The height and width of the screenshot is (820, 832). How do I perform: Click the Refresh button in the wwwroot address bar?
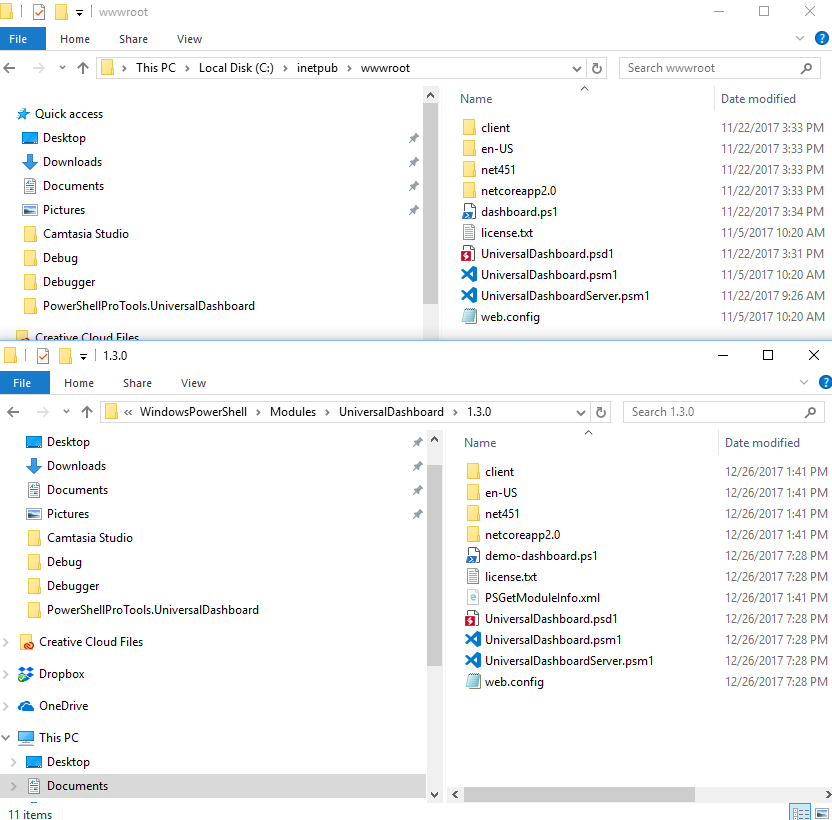click(x=597, y=68)
